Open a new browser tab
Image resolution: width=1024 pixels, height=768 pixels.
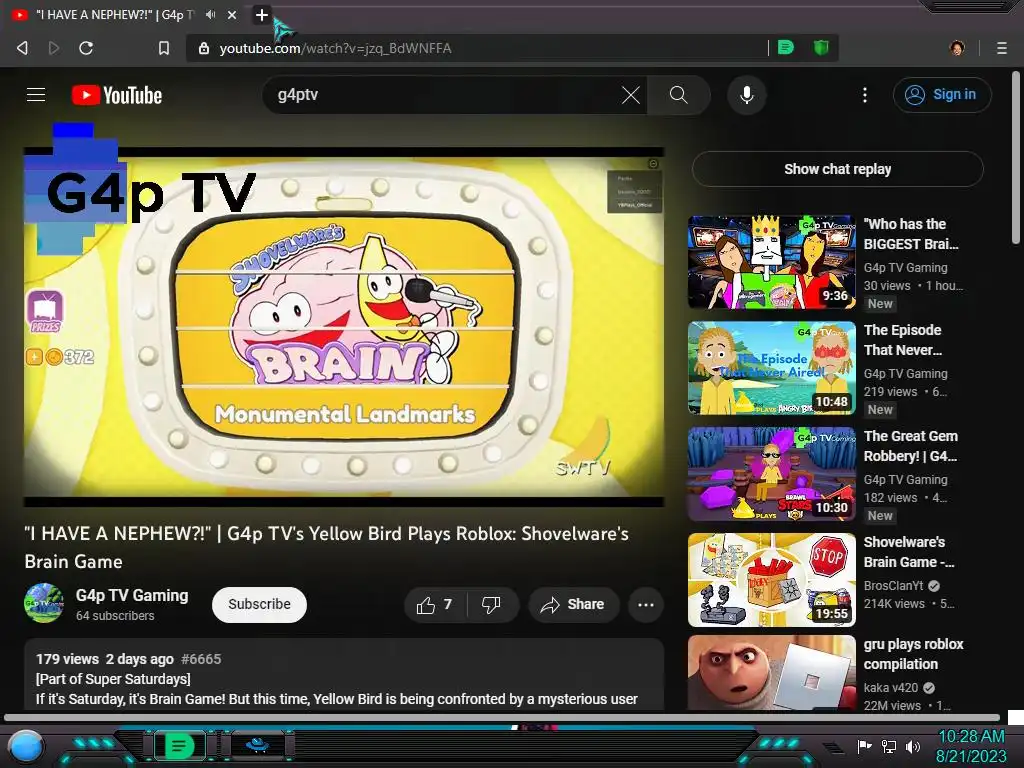pos(261,14)
